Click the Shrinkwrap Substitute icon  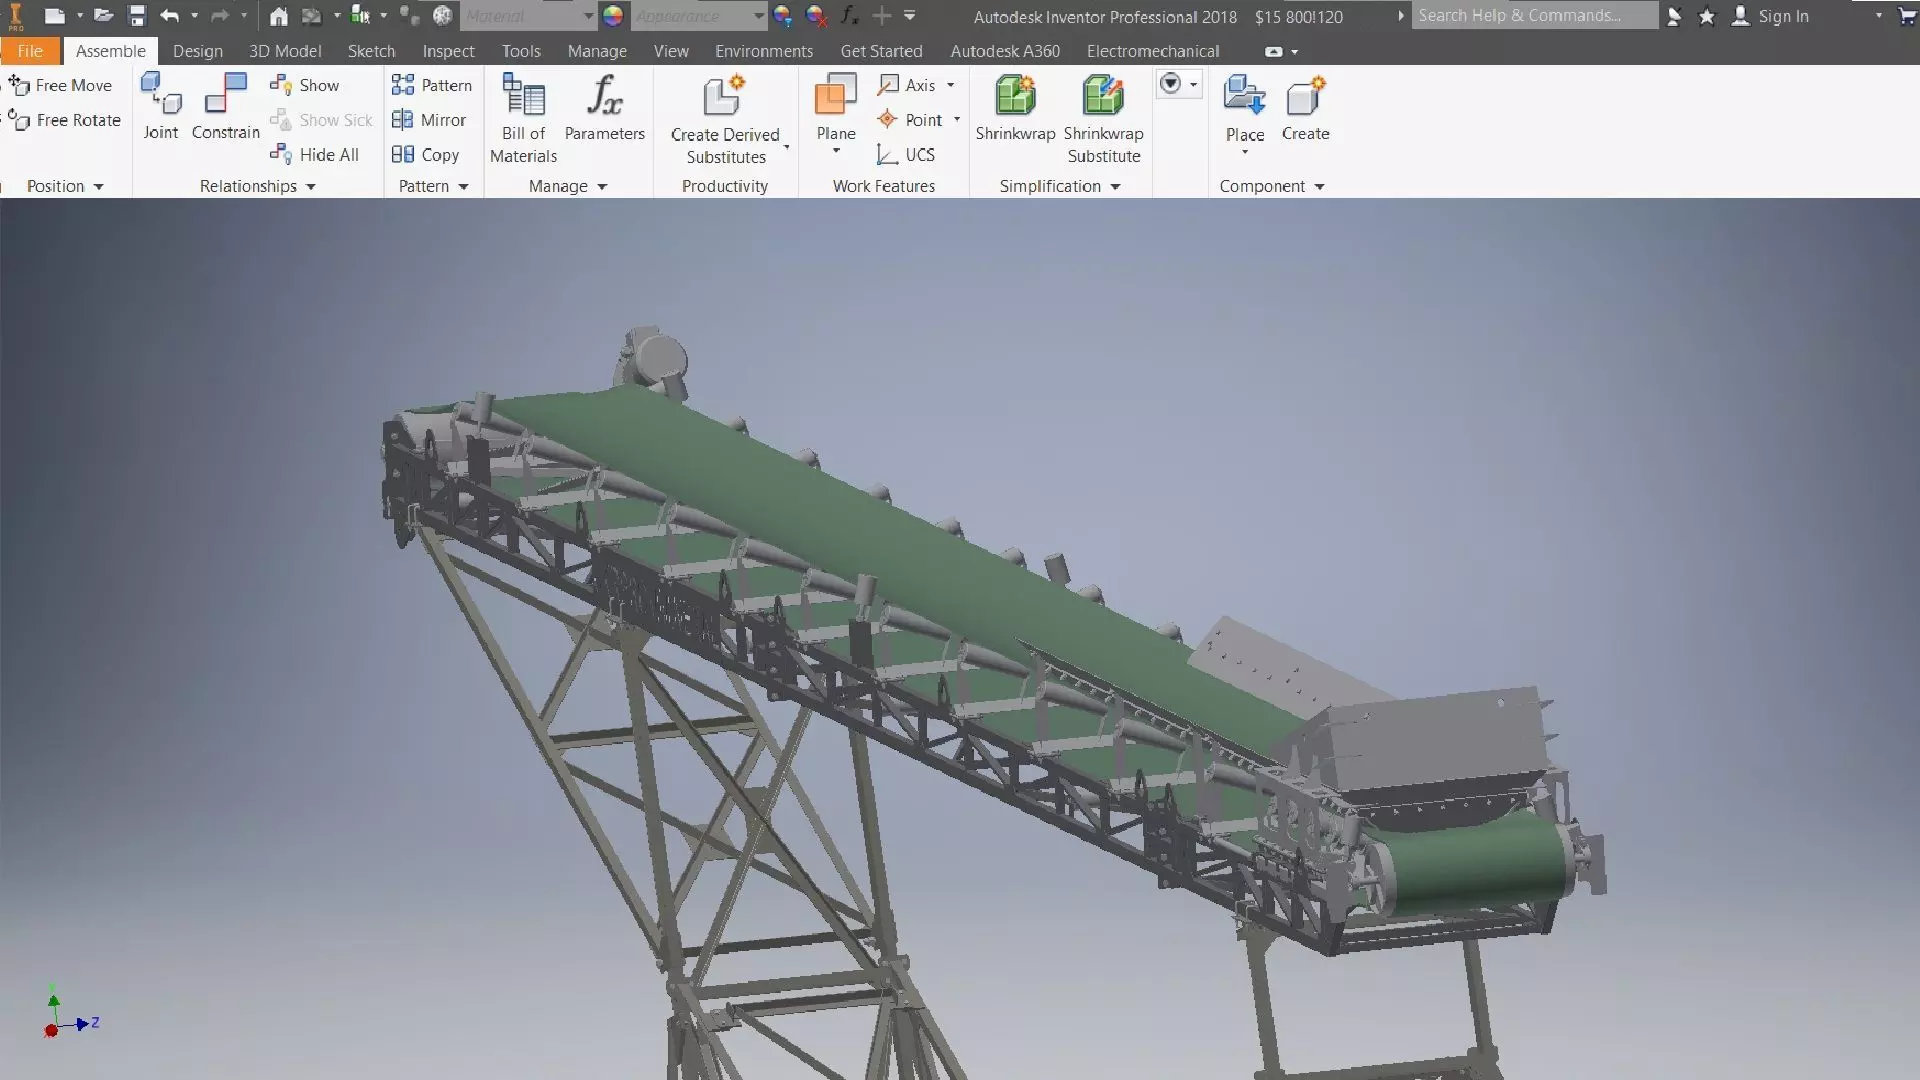(1103, 97)
